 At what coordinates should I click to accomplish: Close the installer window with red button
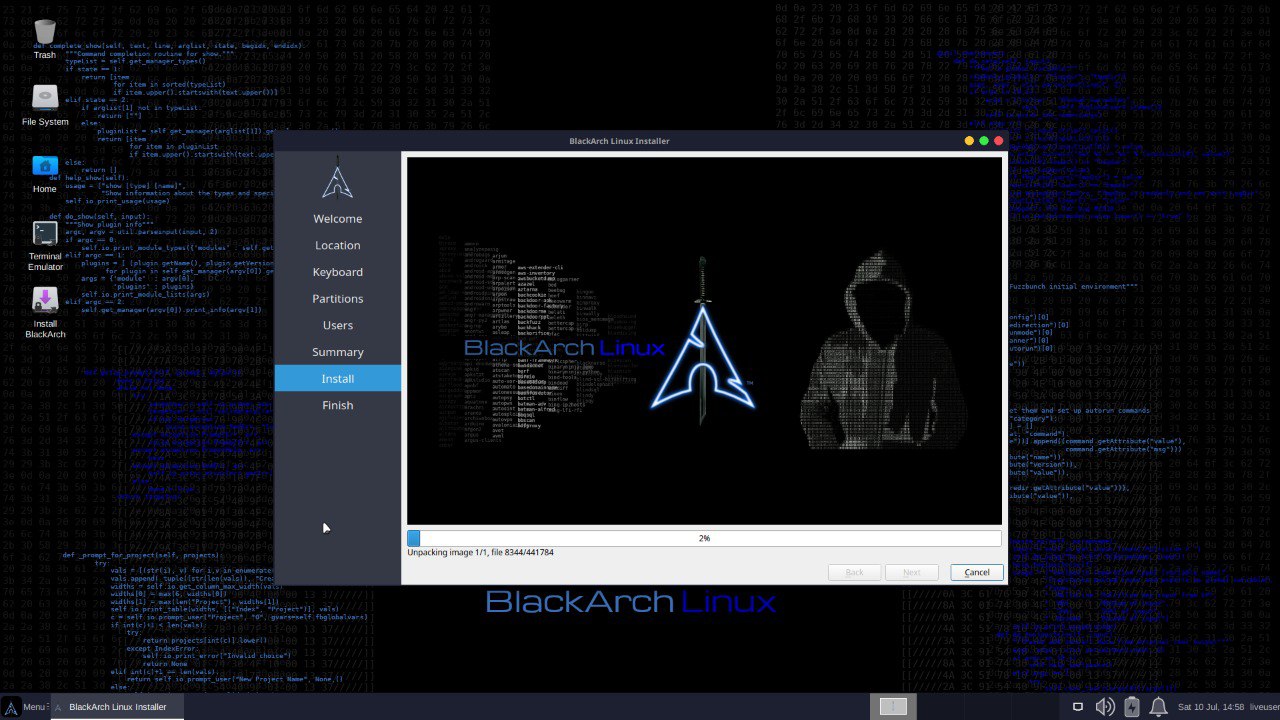(998, 141)
